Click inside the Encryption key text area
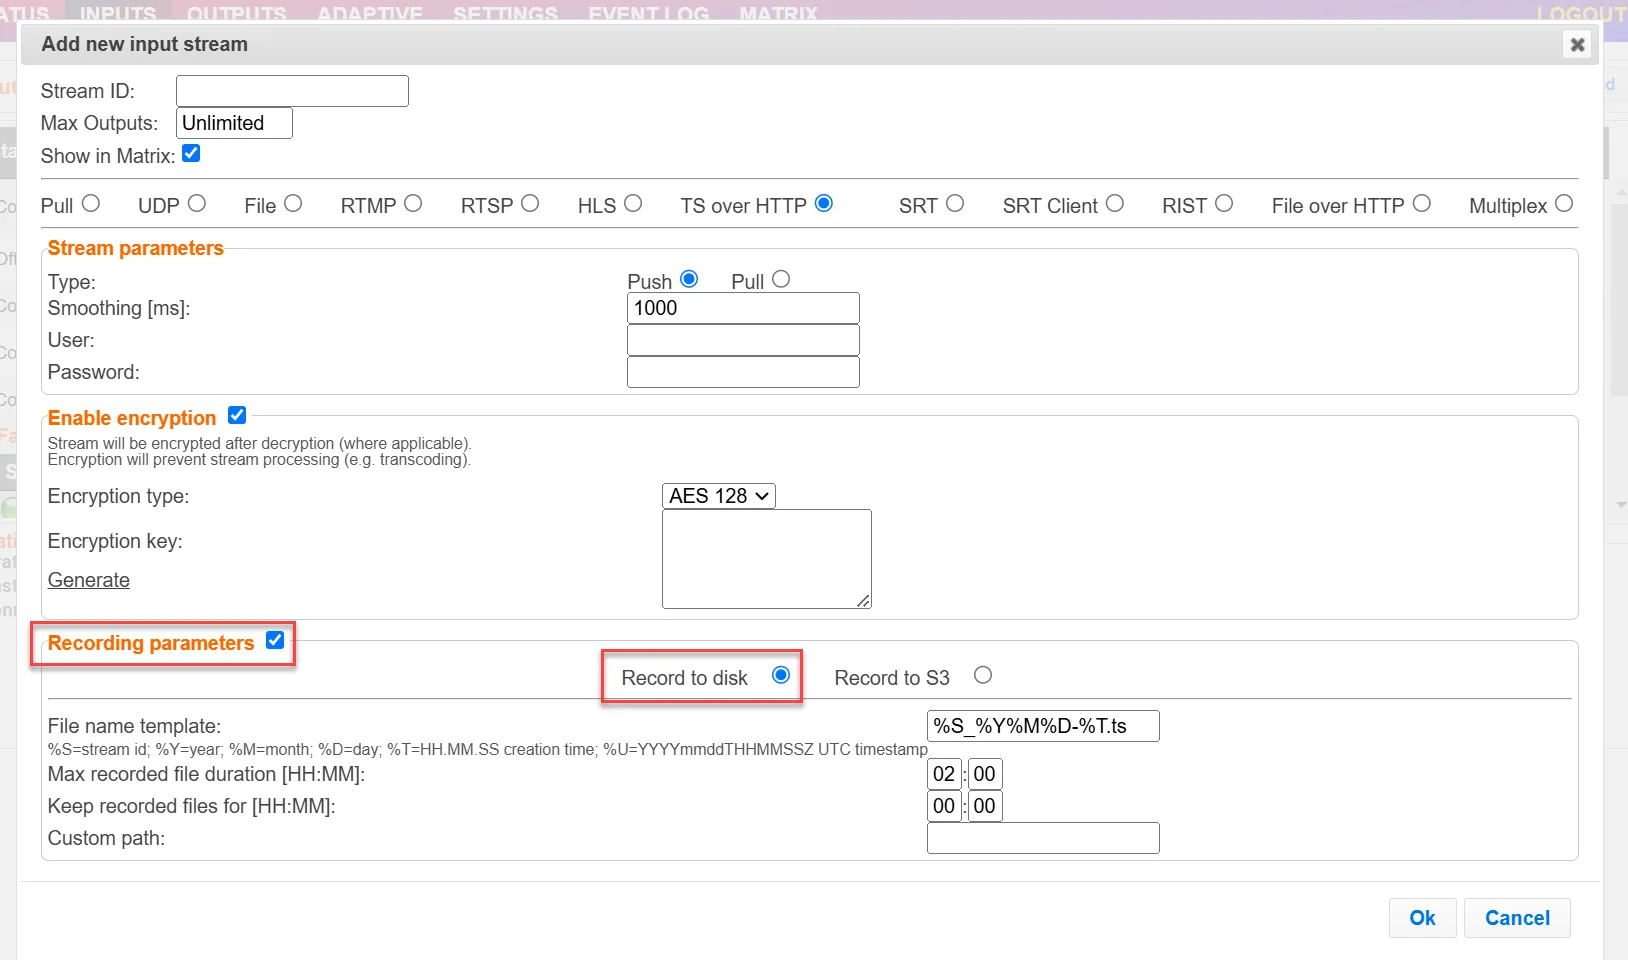This screenshot has width=1628, height=960. (x=766, y=558)
